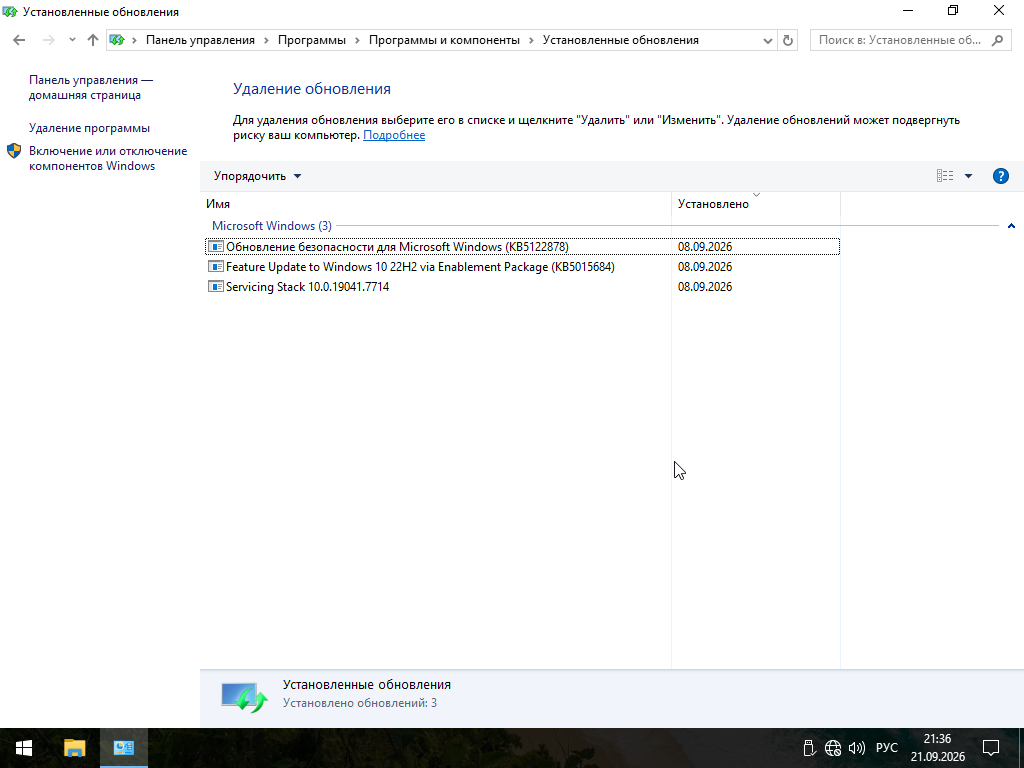Go up one folder level

pyautogui.click(x=93, y=40)
